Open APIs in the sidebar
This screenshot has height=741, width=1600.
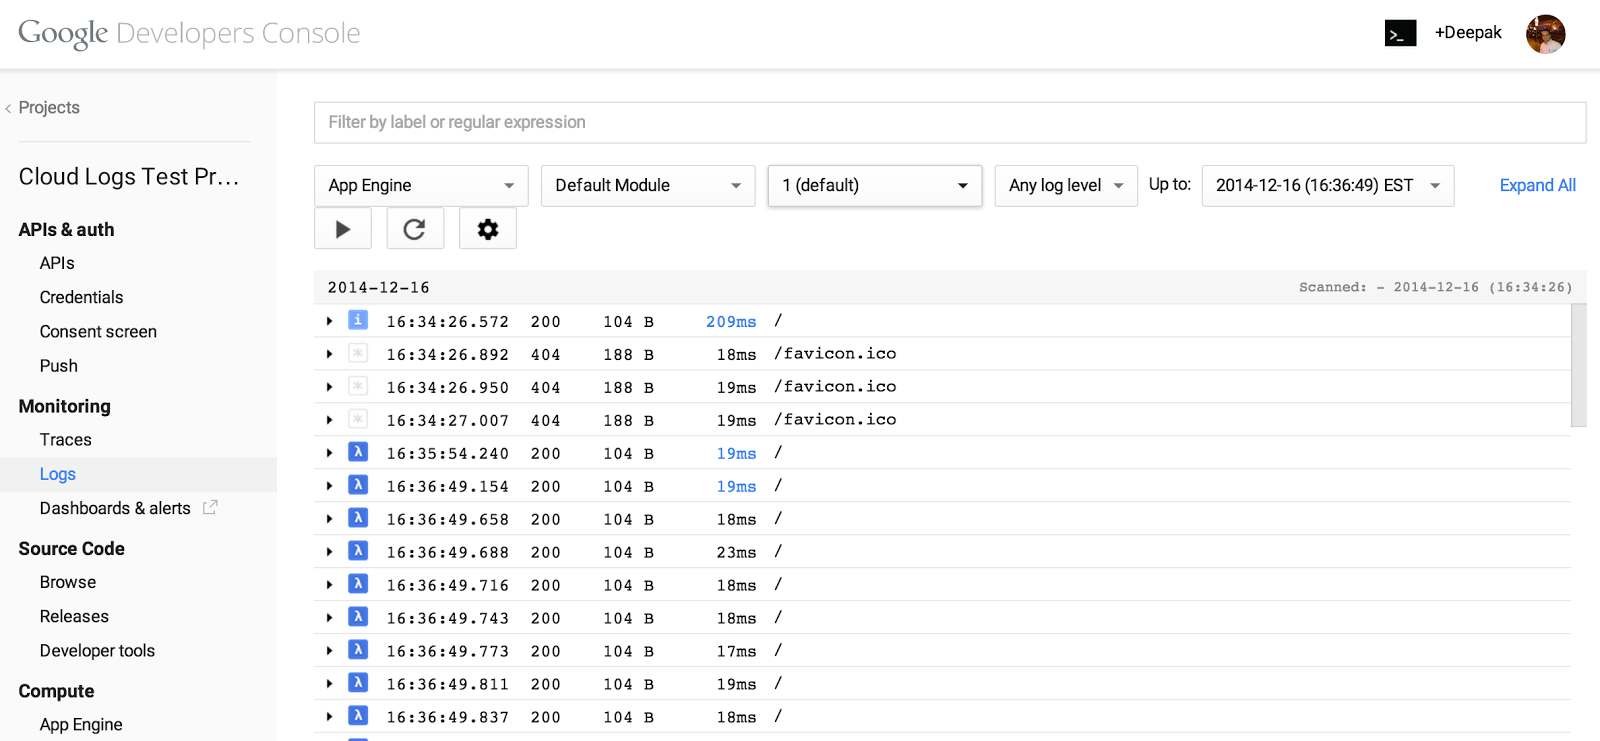click(57, 263)
